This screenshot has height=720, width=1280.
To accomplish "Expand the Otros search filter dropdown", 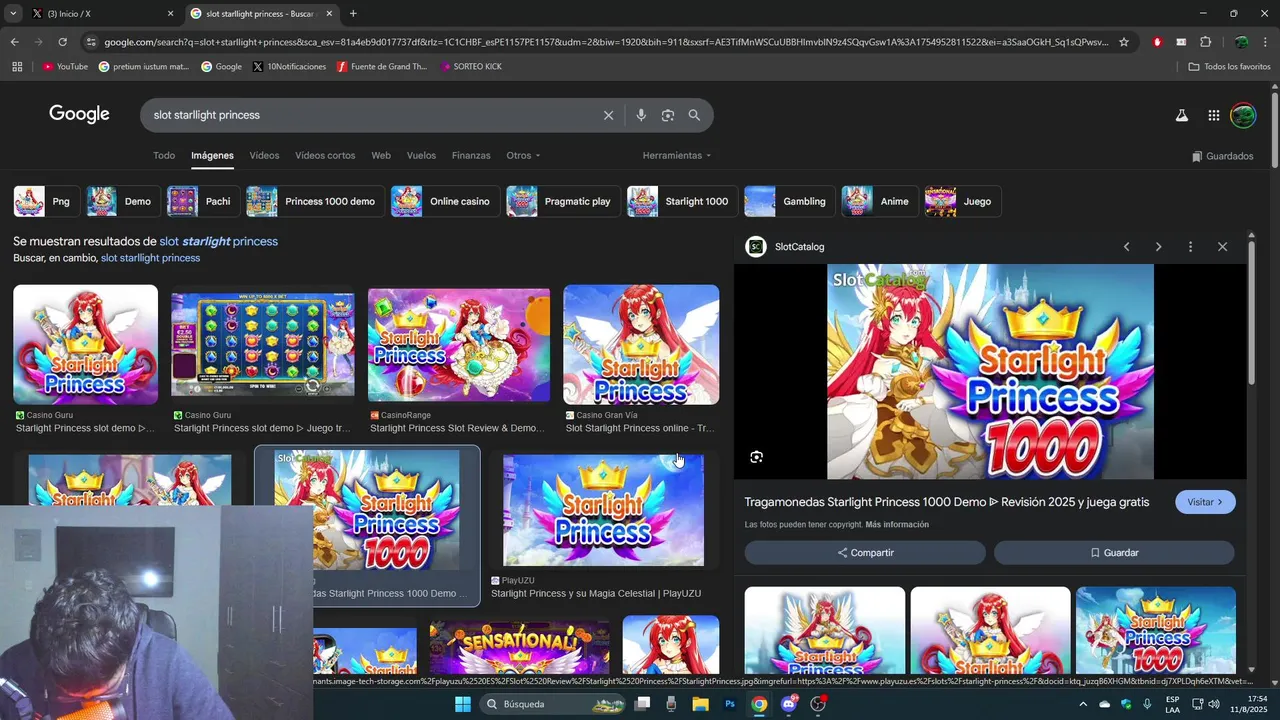I will coord(523,156).
